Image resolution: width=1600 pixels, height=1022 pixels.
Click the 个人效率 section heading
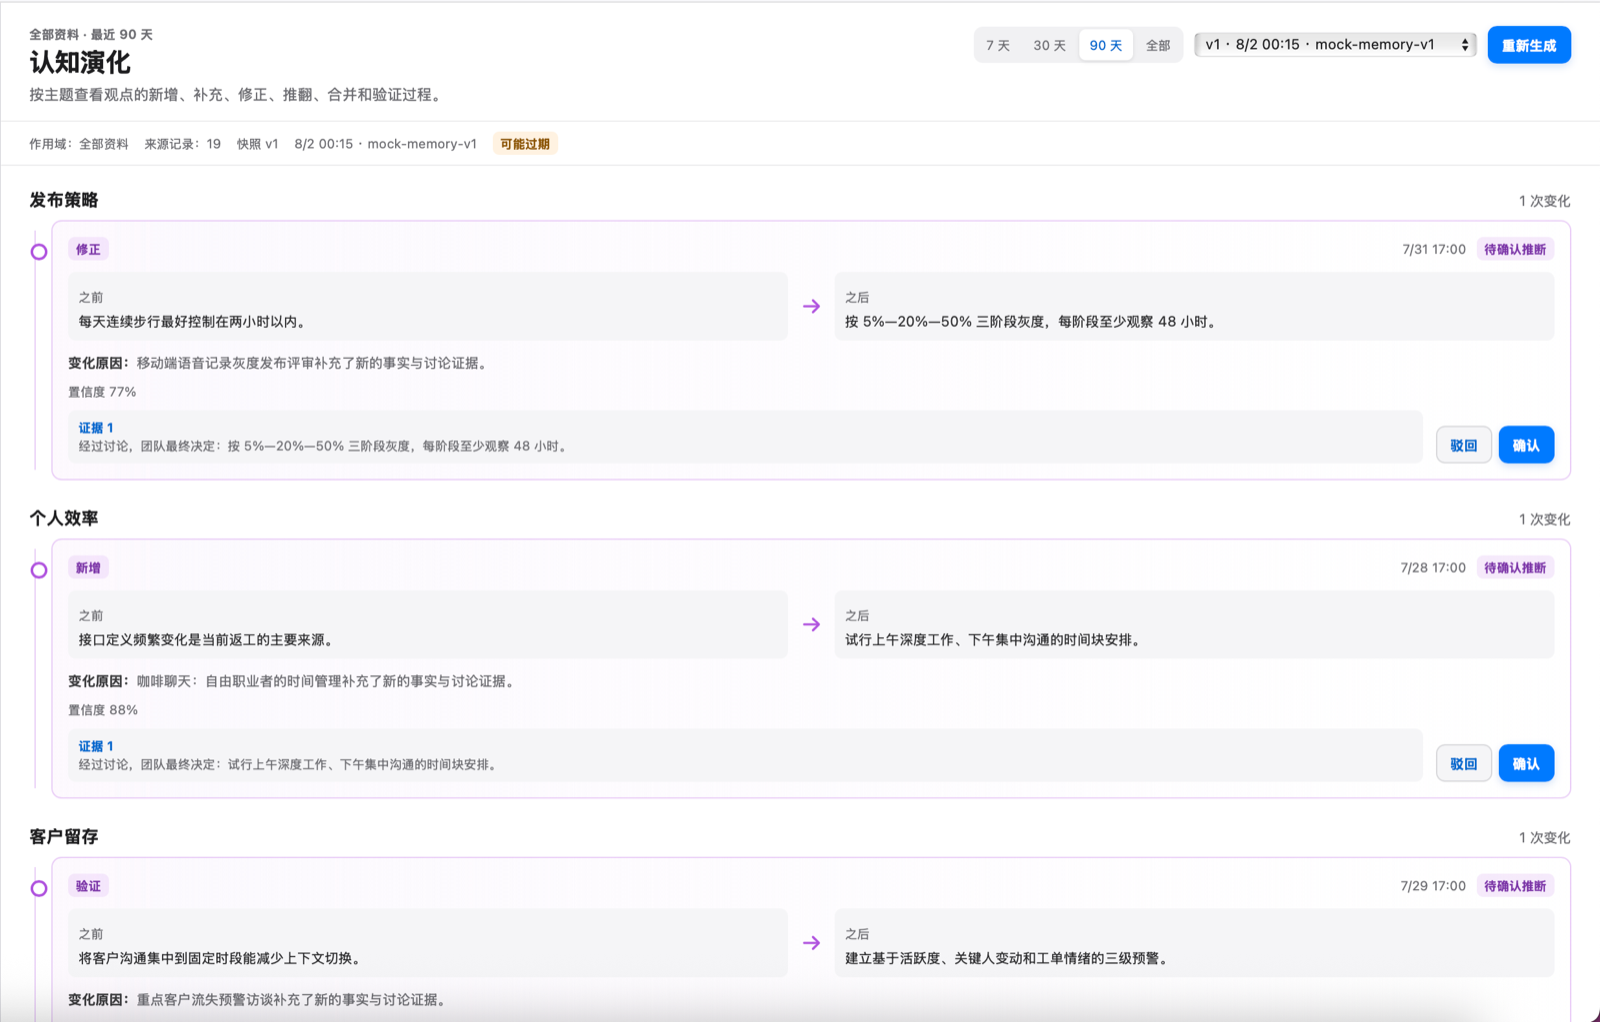tap(64, 518)
